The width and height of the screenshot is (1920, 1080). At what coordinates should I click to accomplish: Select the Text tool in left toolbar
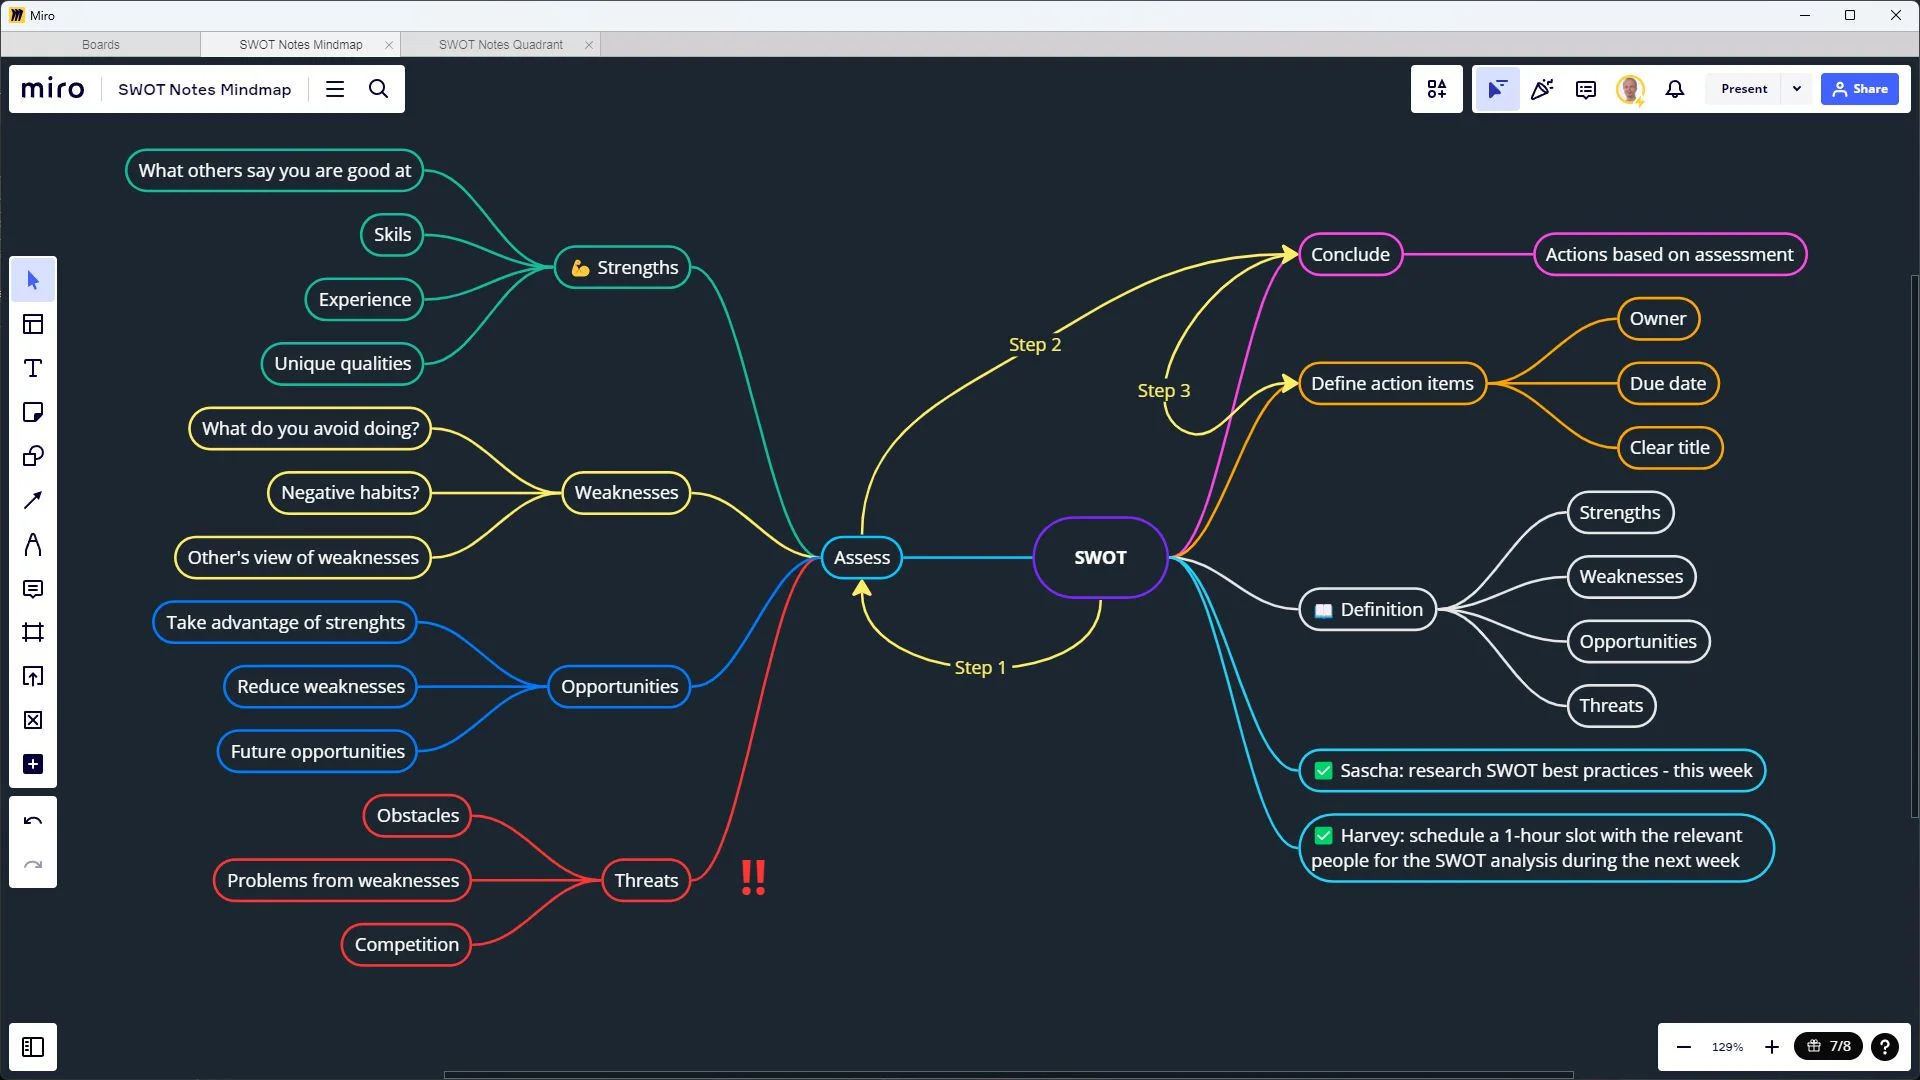pos(33,369)
